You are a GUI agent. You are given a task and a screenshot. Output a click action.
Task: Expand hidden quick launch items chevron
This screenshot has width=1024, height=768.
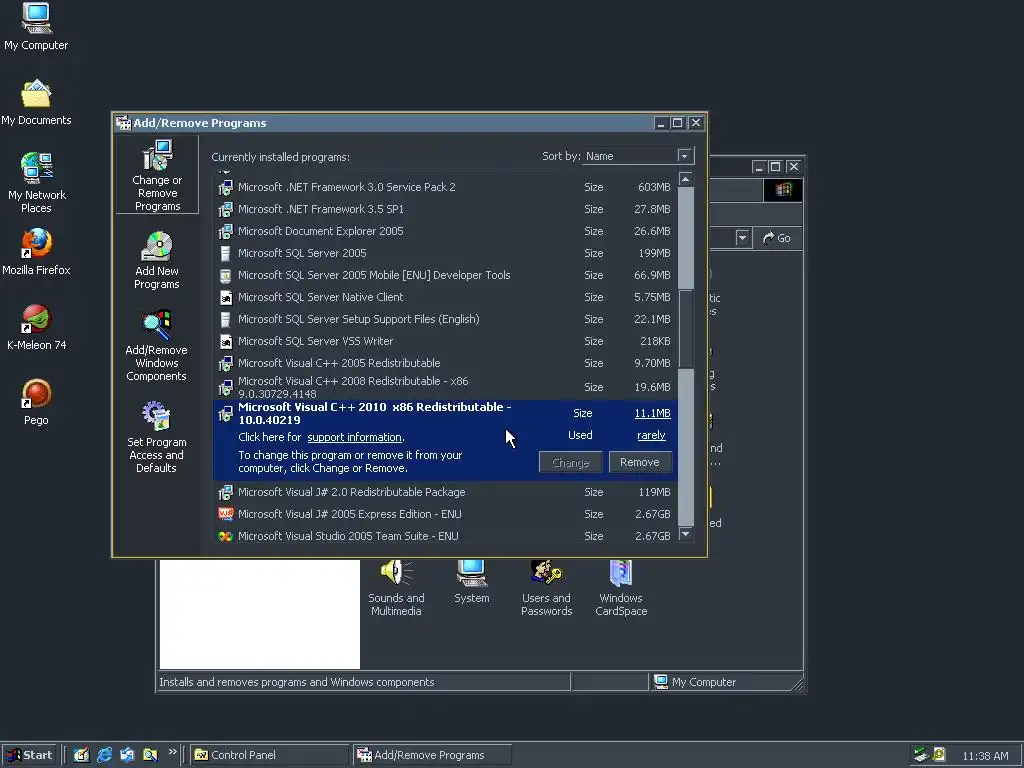click(x=172, y=752)
